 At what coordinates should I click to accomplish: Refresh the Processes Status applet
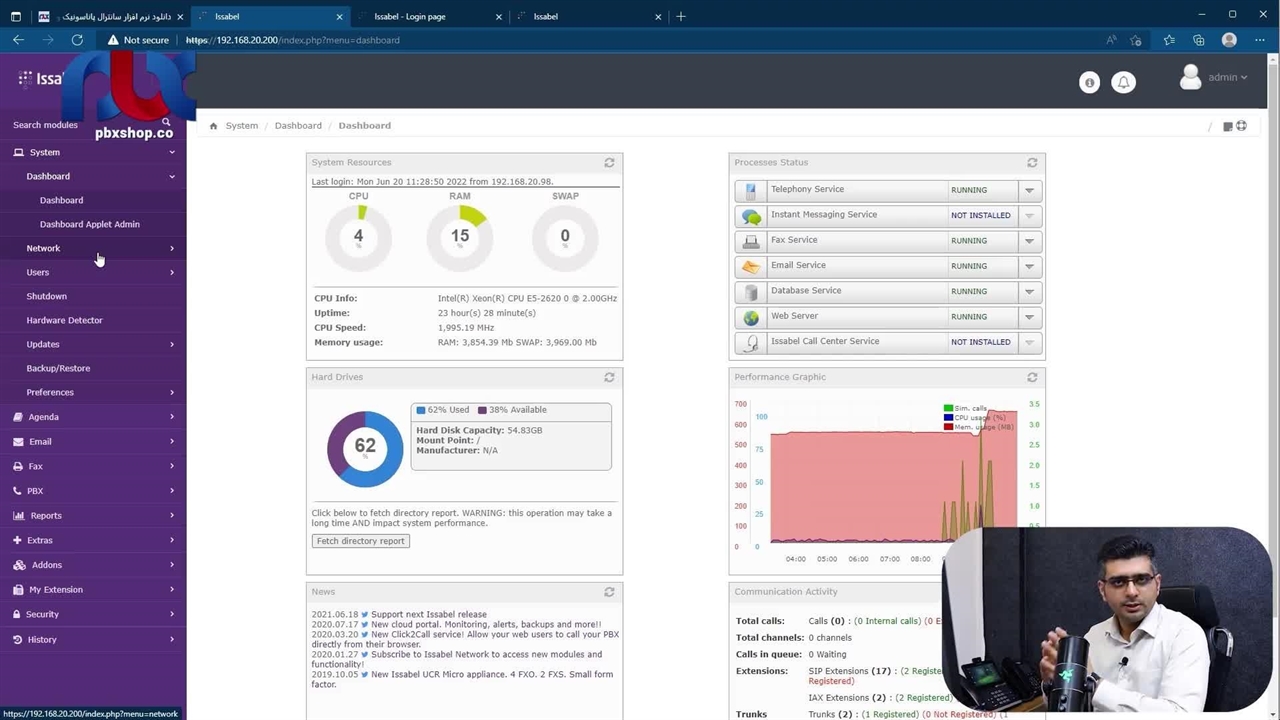pos(1032,163)
